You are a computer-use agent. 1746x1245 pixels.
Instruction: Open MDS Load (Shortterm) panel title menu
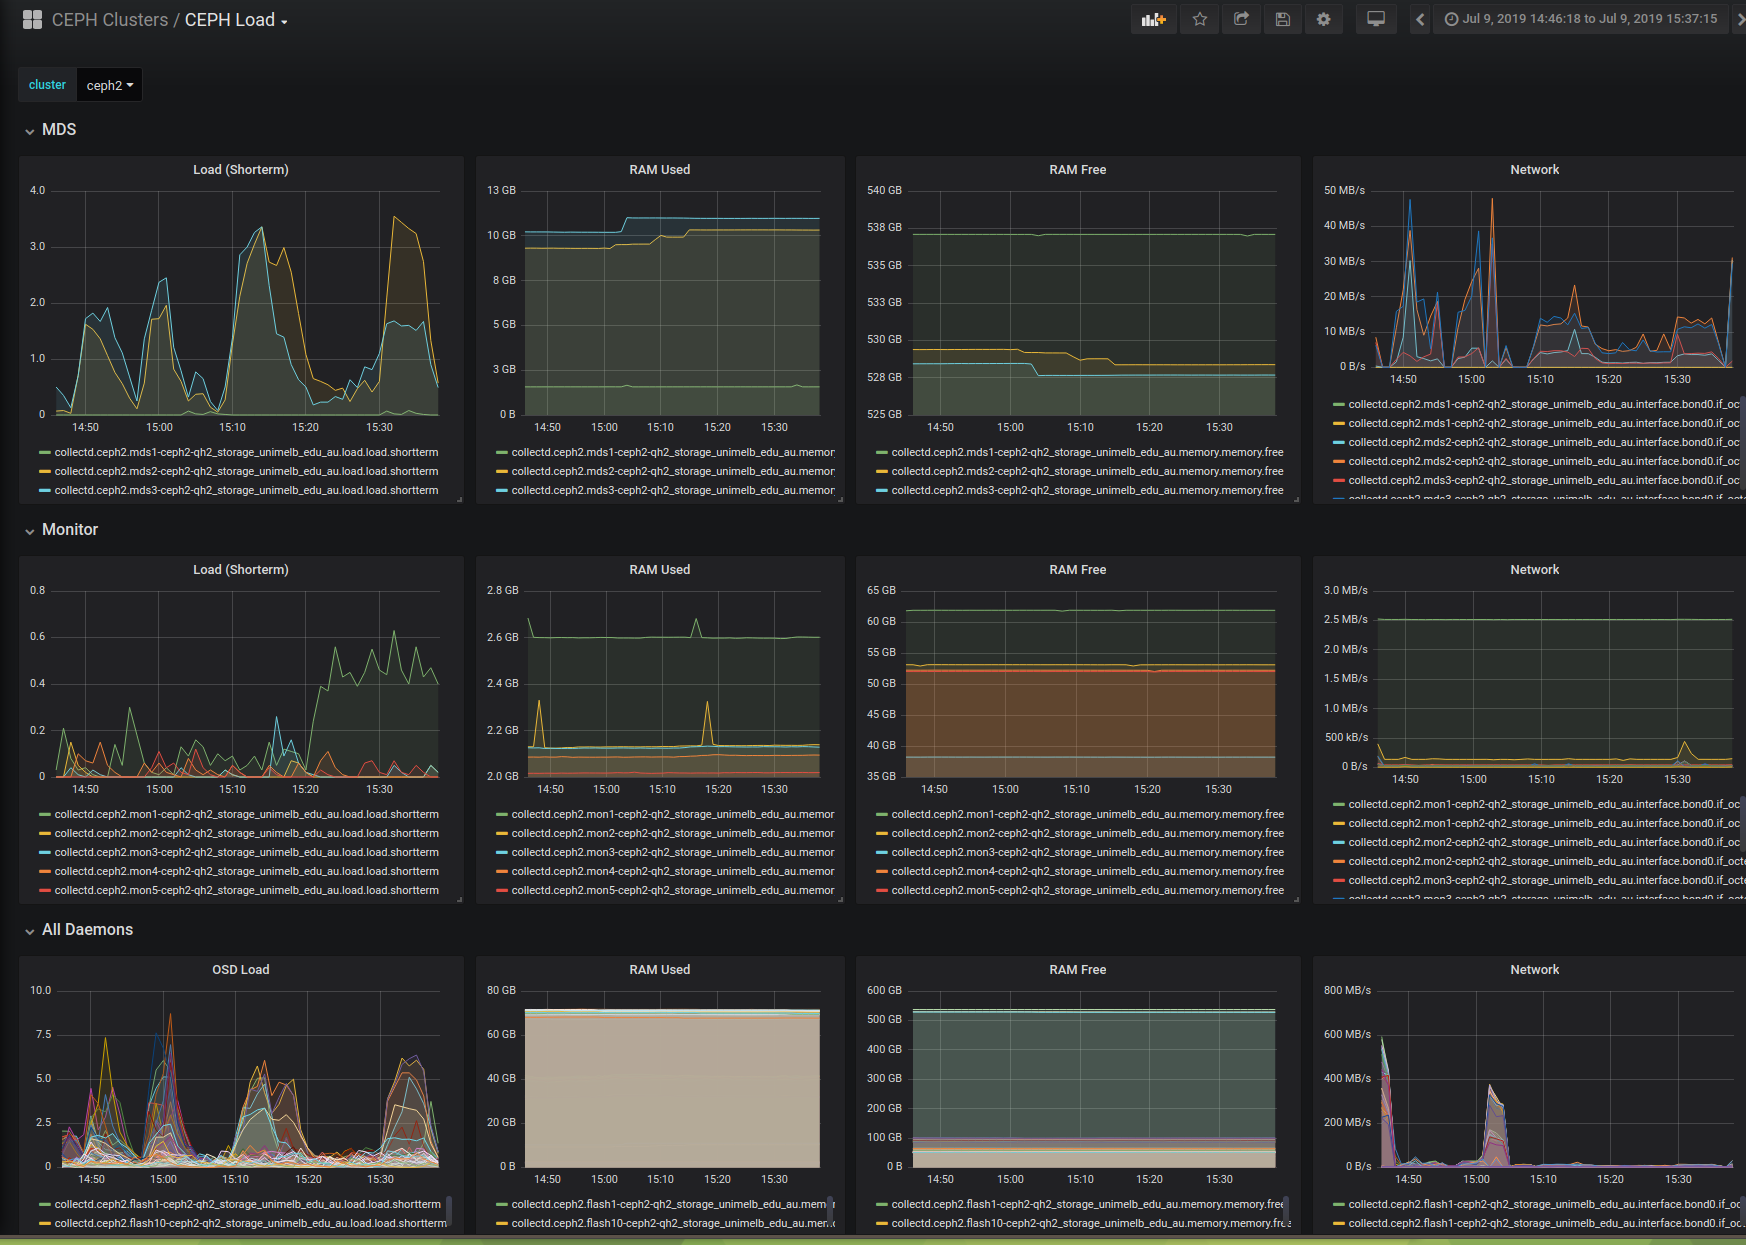coord(241,170)
